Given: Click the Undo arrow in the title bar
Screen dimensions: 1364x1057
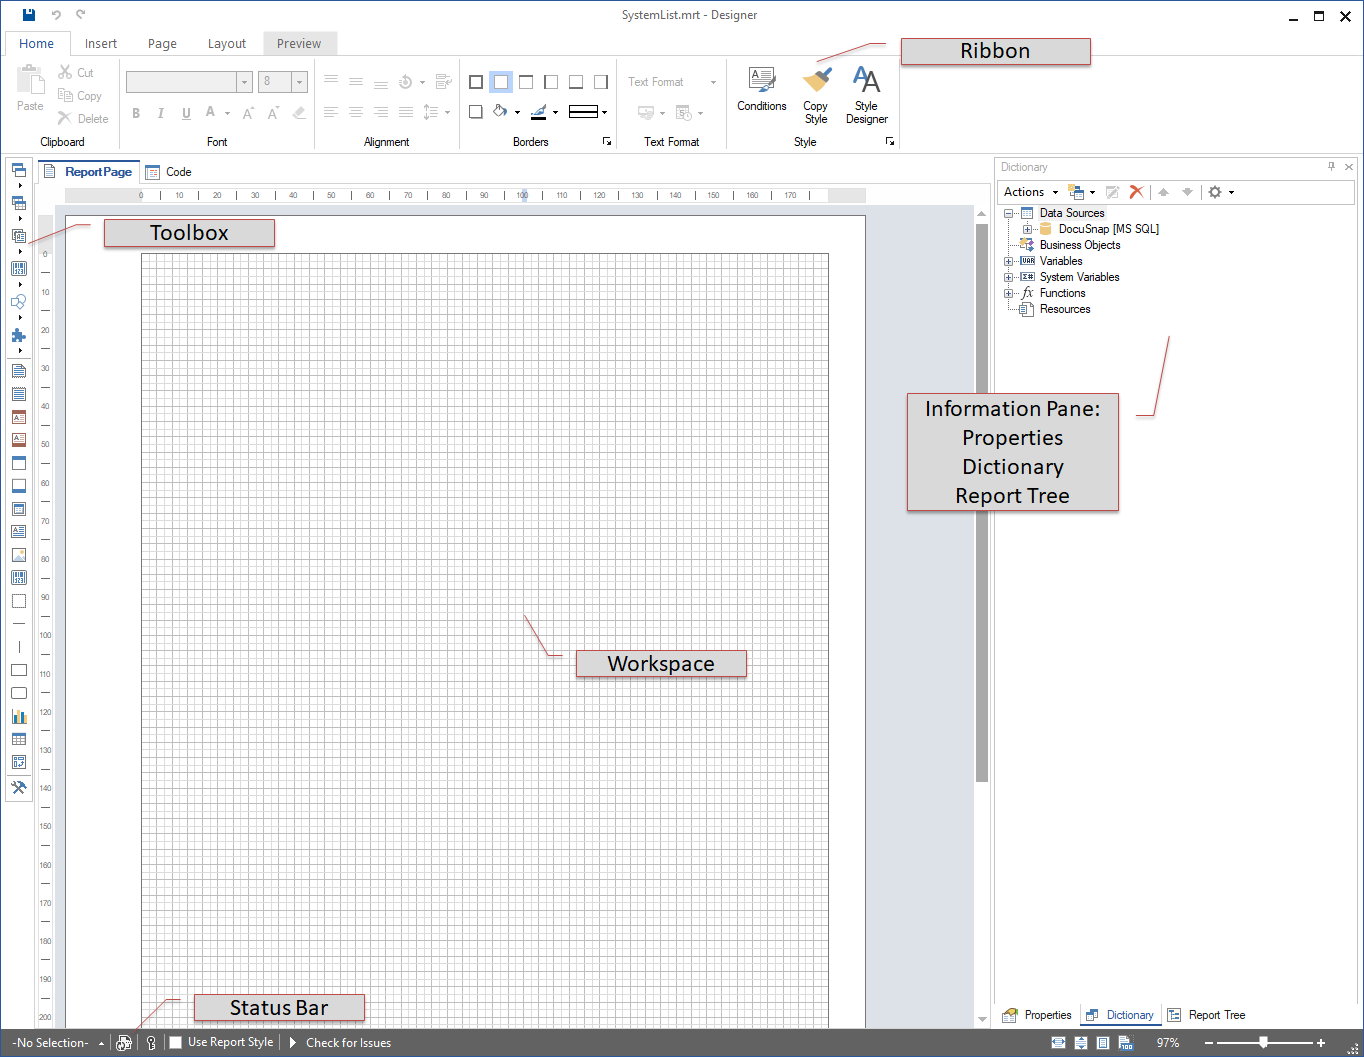Looking at the screenshot, I should [x=56, y=15].
